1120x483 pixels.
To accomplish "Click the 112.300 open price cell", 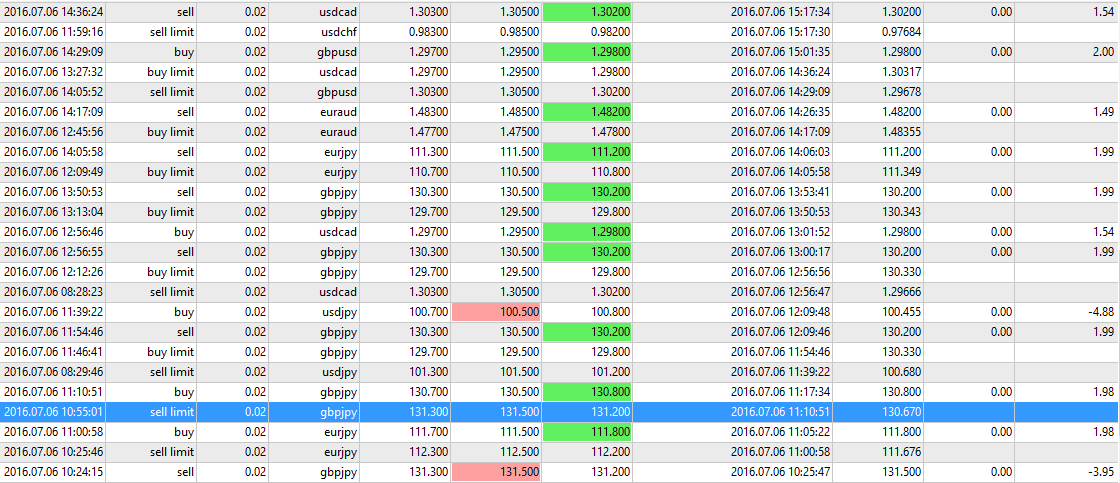I will pos(429,452).
